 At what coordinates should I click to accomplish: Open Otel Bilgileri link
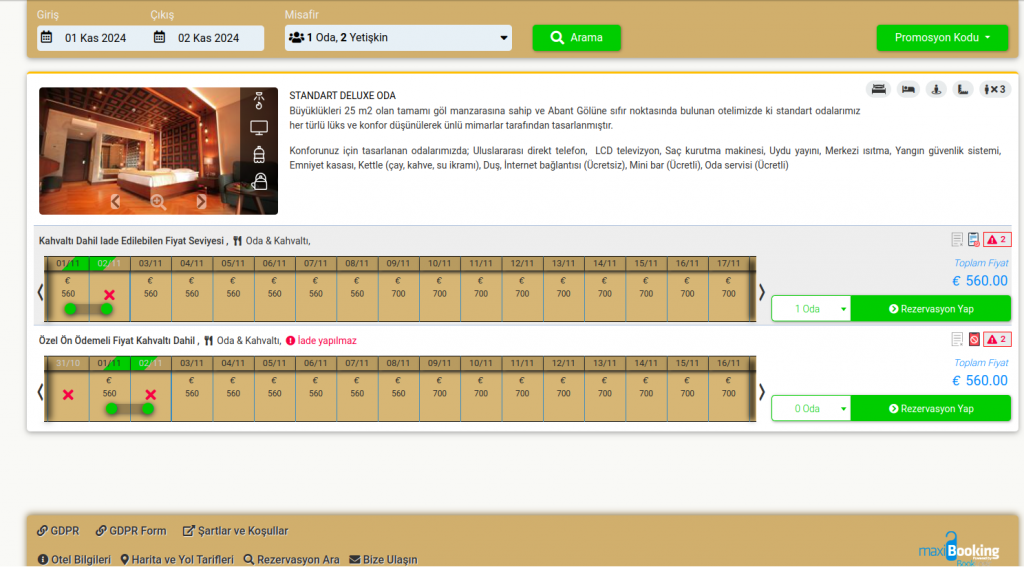tap(74, 560)
